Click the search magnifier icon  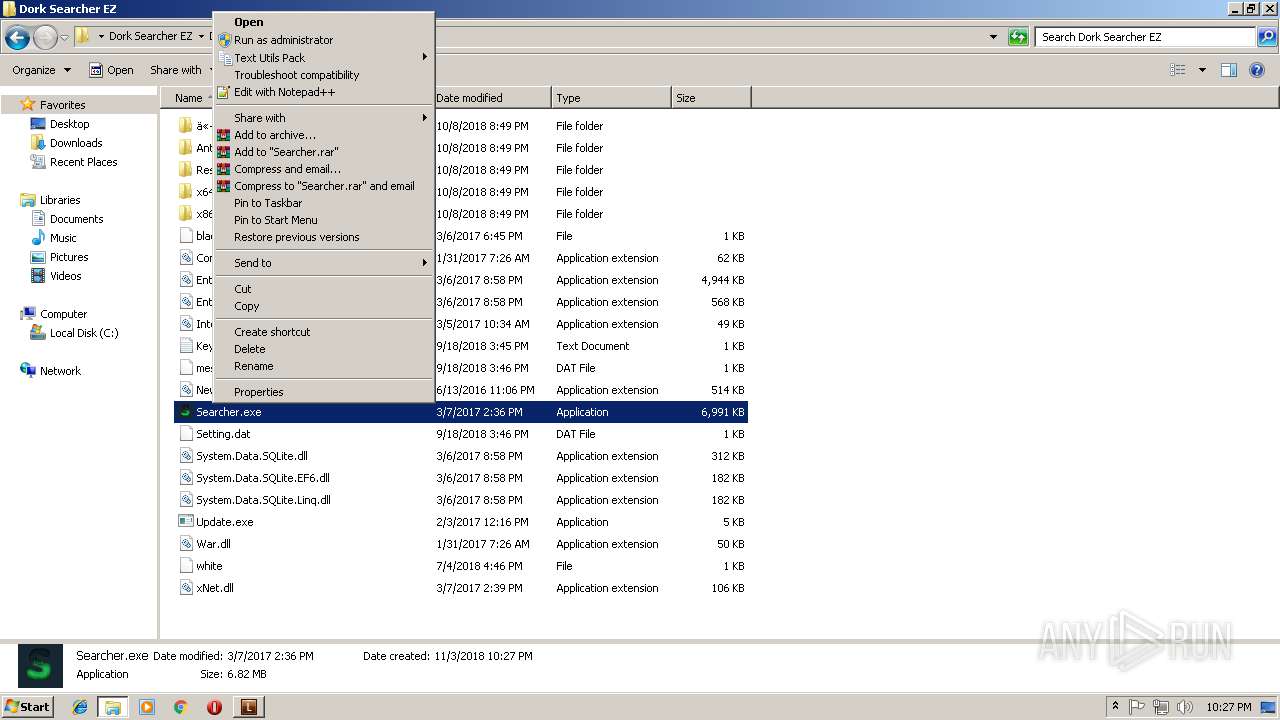[1267, 37]
